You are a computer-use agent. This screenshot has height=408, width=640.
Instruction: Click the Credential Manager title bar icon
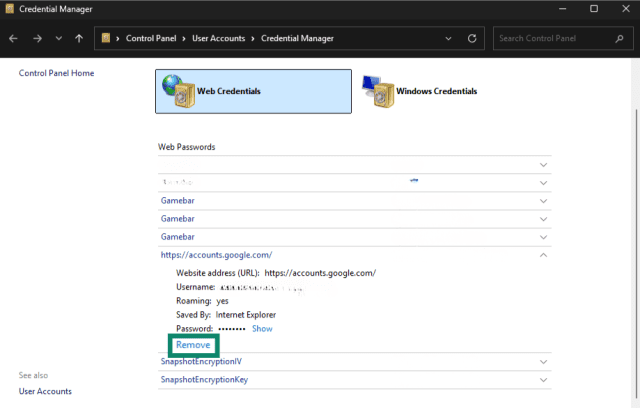[x=9, y=9]
